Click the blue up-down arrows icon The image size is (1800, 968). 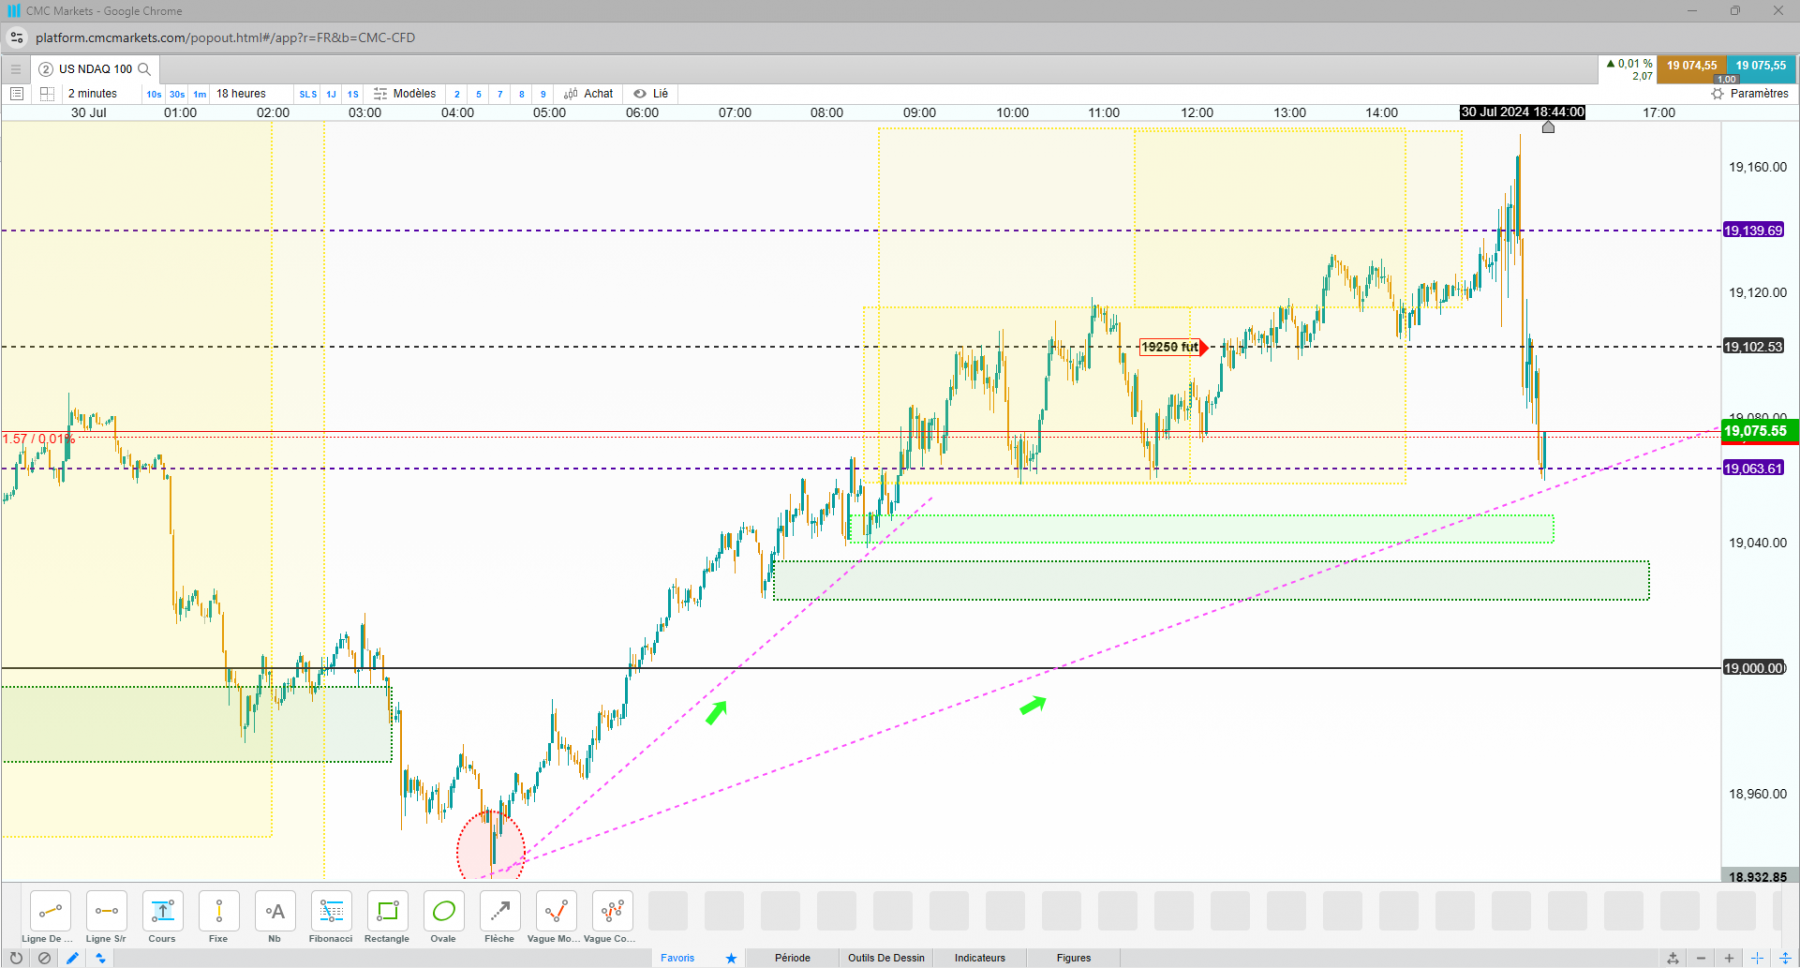pos(100,958)
